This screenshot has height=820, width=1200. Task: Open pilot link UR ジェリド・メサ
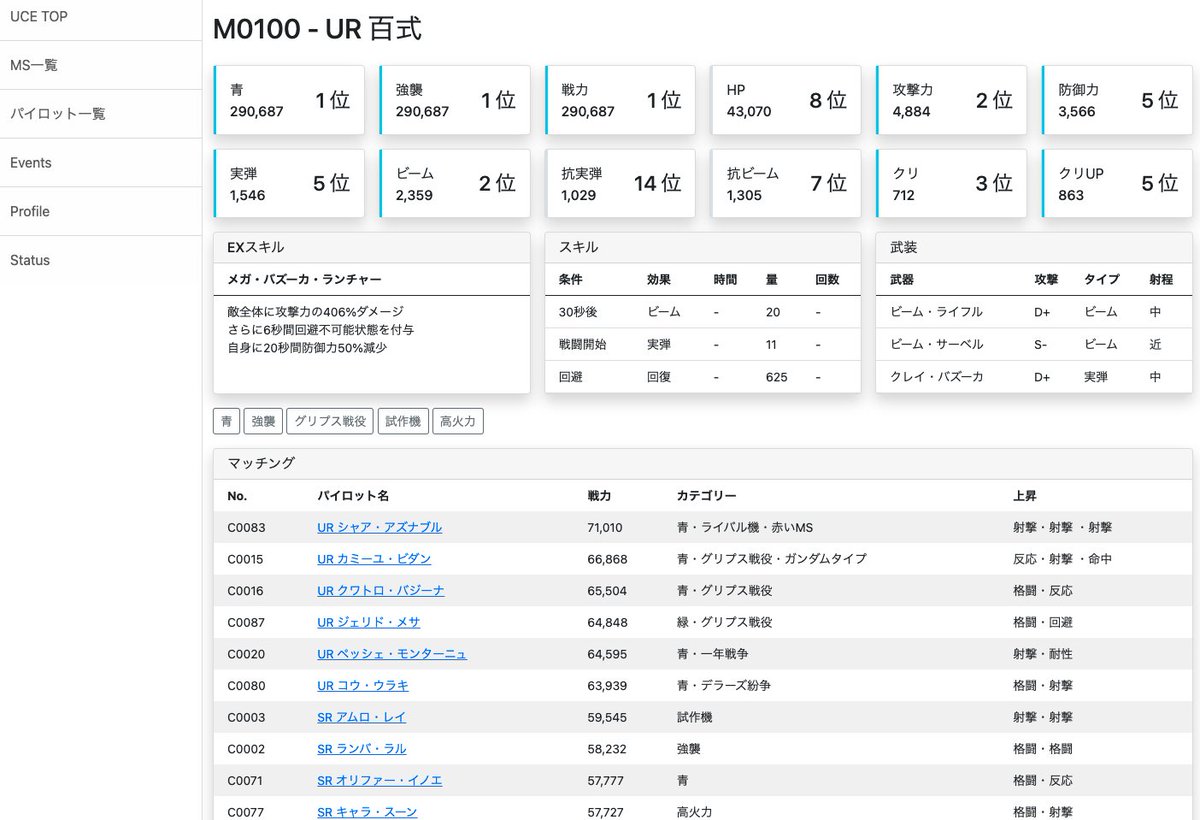pyautogui.click(x=368, y=622)
